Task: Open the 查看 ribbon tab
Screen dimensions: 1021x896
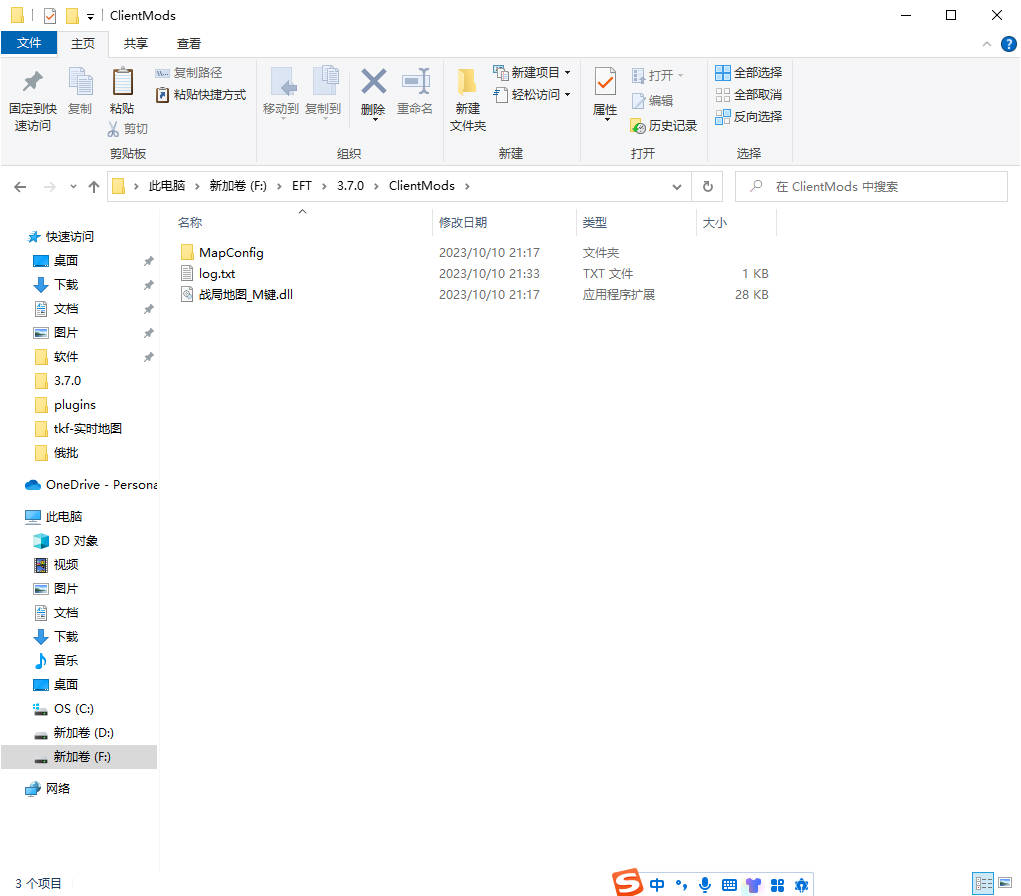Action: coord(188,44)
